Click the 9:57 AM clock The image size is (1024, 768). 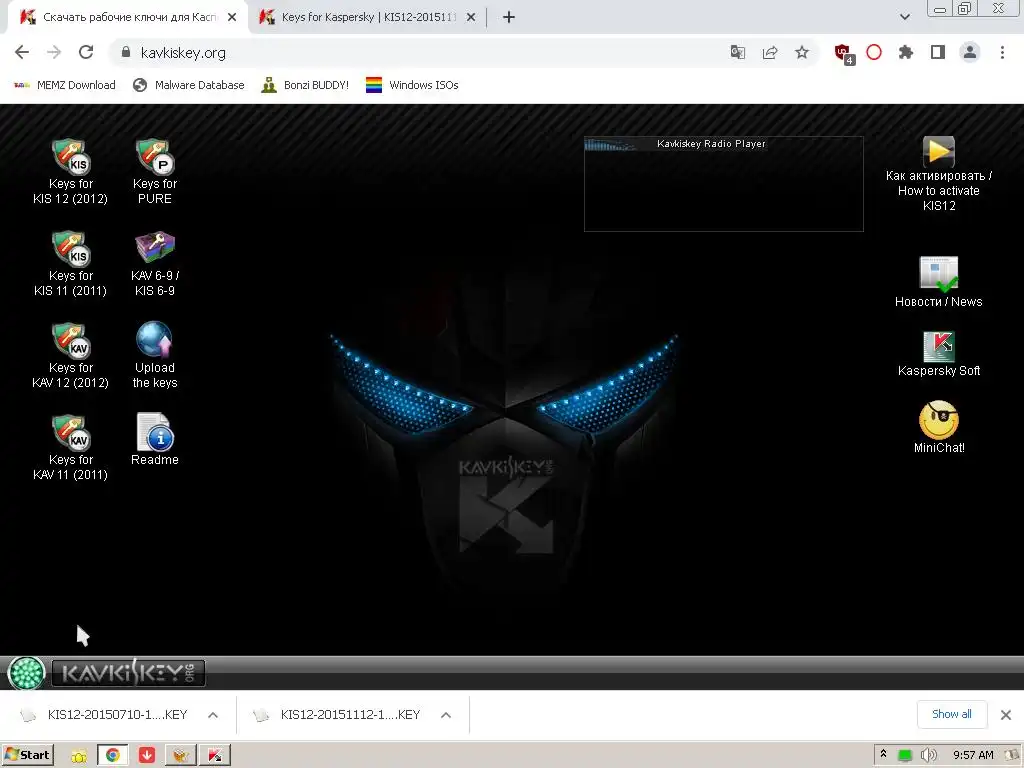click(973, 755)
